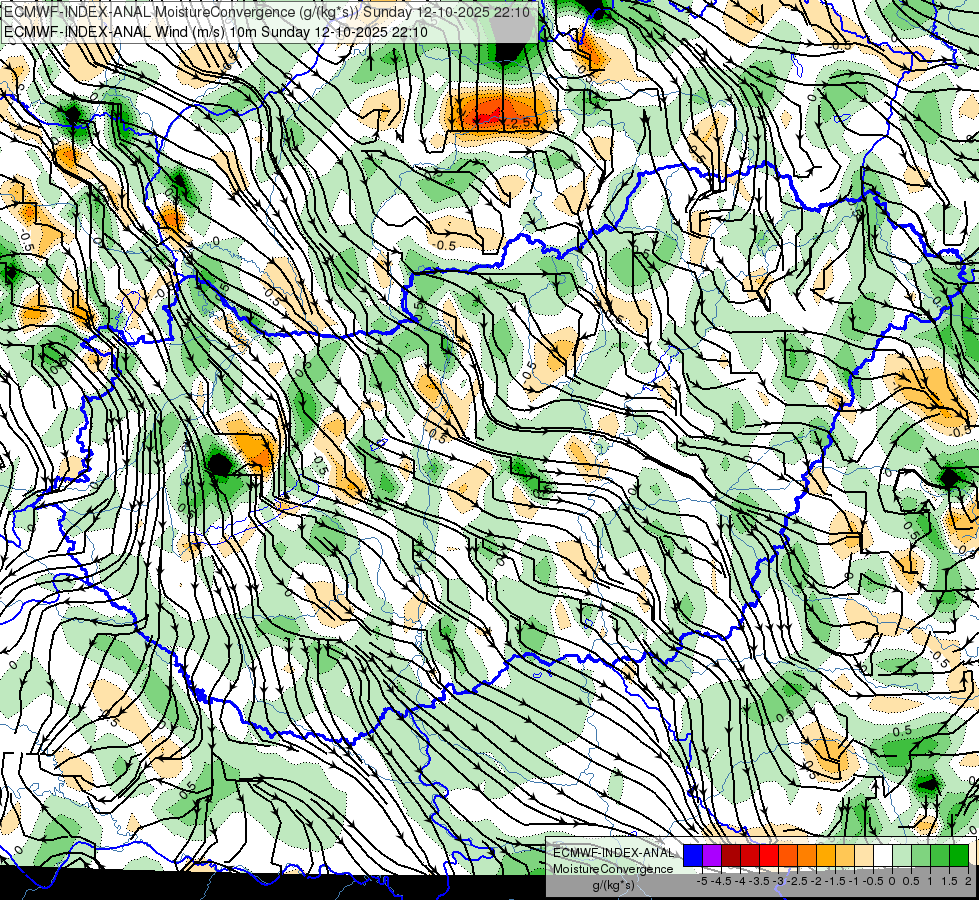Select pale peach swatch between -1 and -0.5
Image resolution: width=979 pixels, height=900 pixels.
tap(864, 856)
